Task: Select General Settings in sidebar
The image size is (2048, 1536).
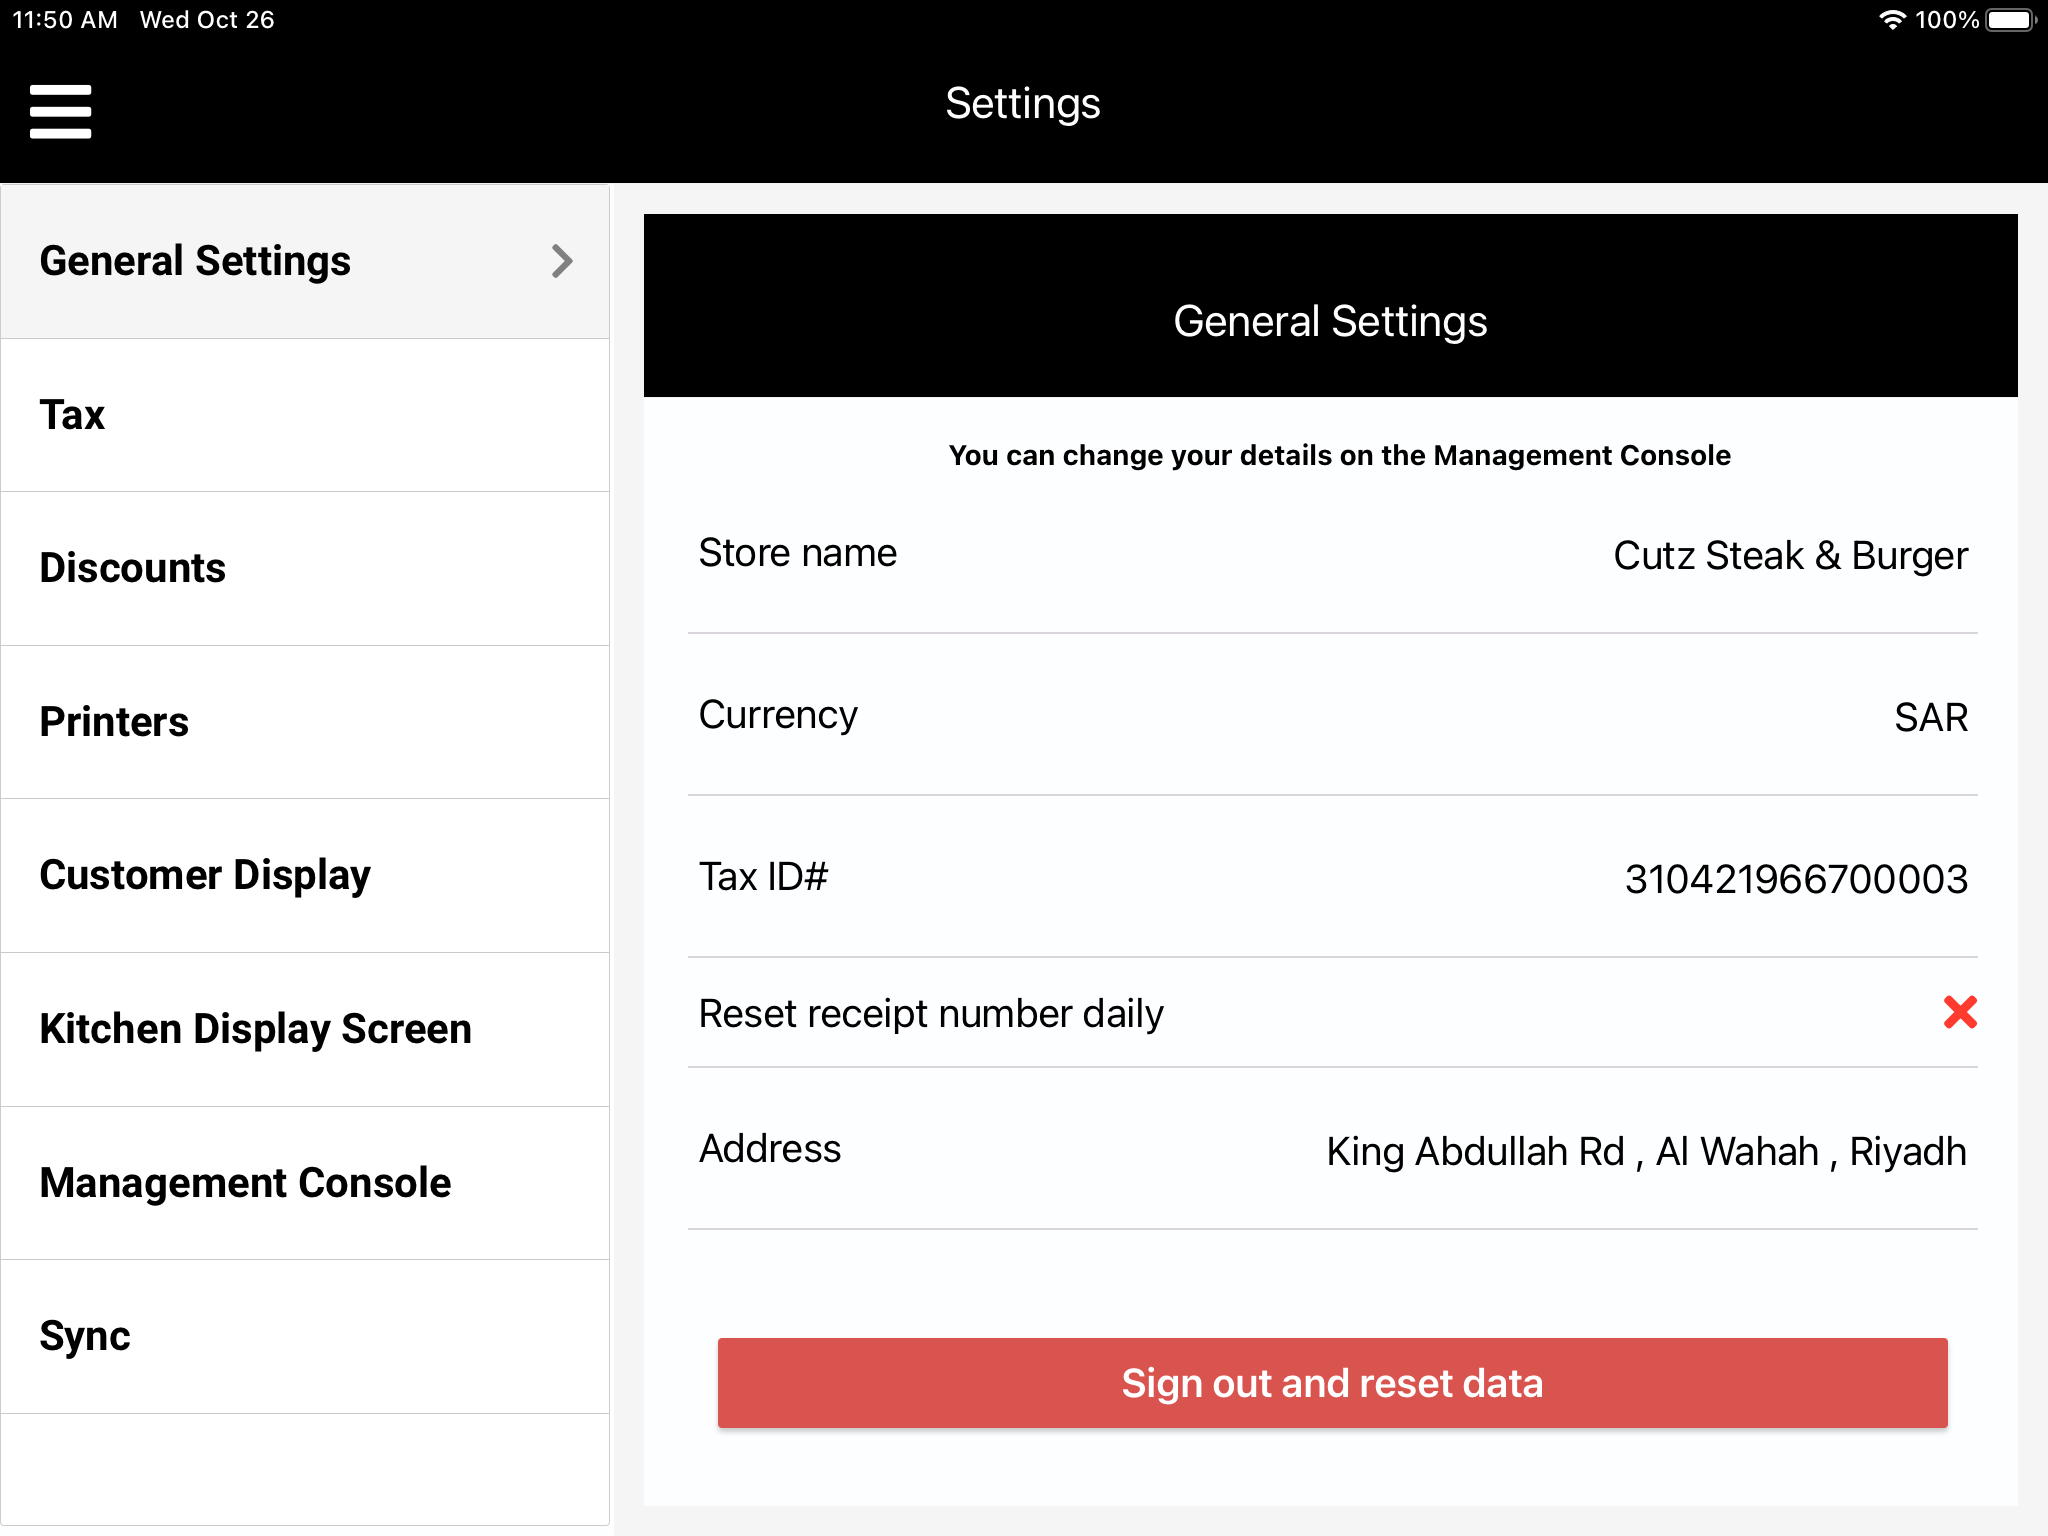Action: 305,261
